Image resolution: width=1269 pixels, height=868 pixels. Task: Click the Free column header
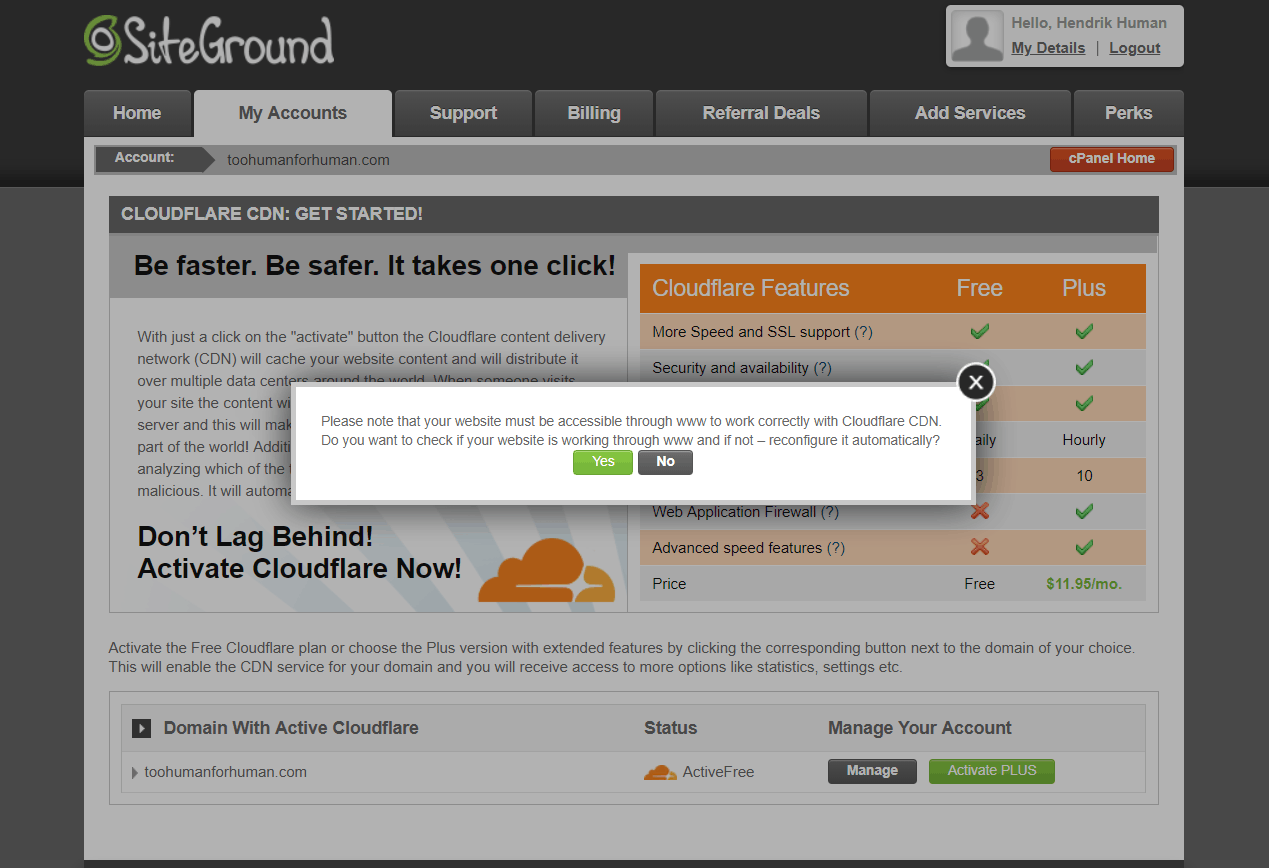tap(979, 288)
